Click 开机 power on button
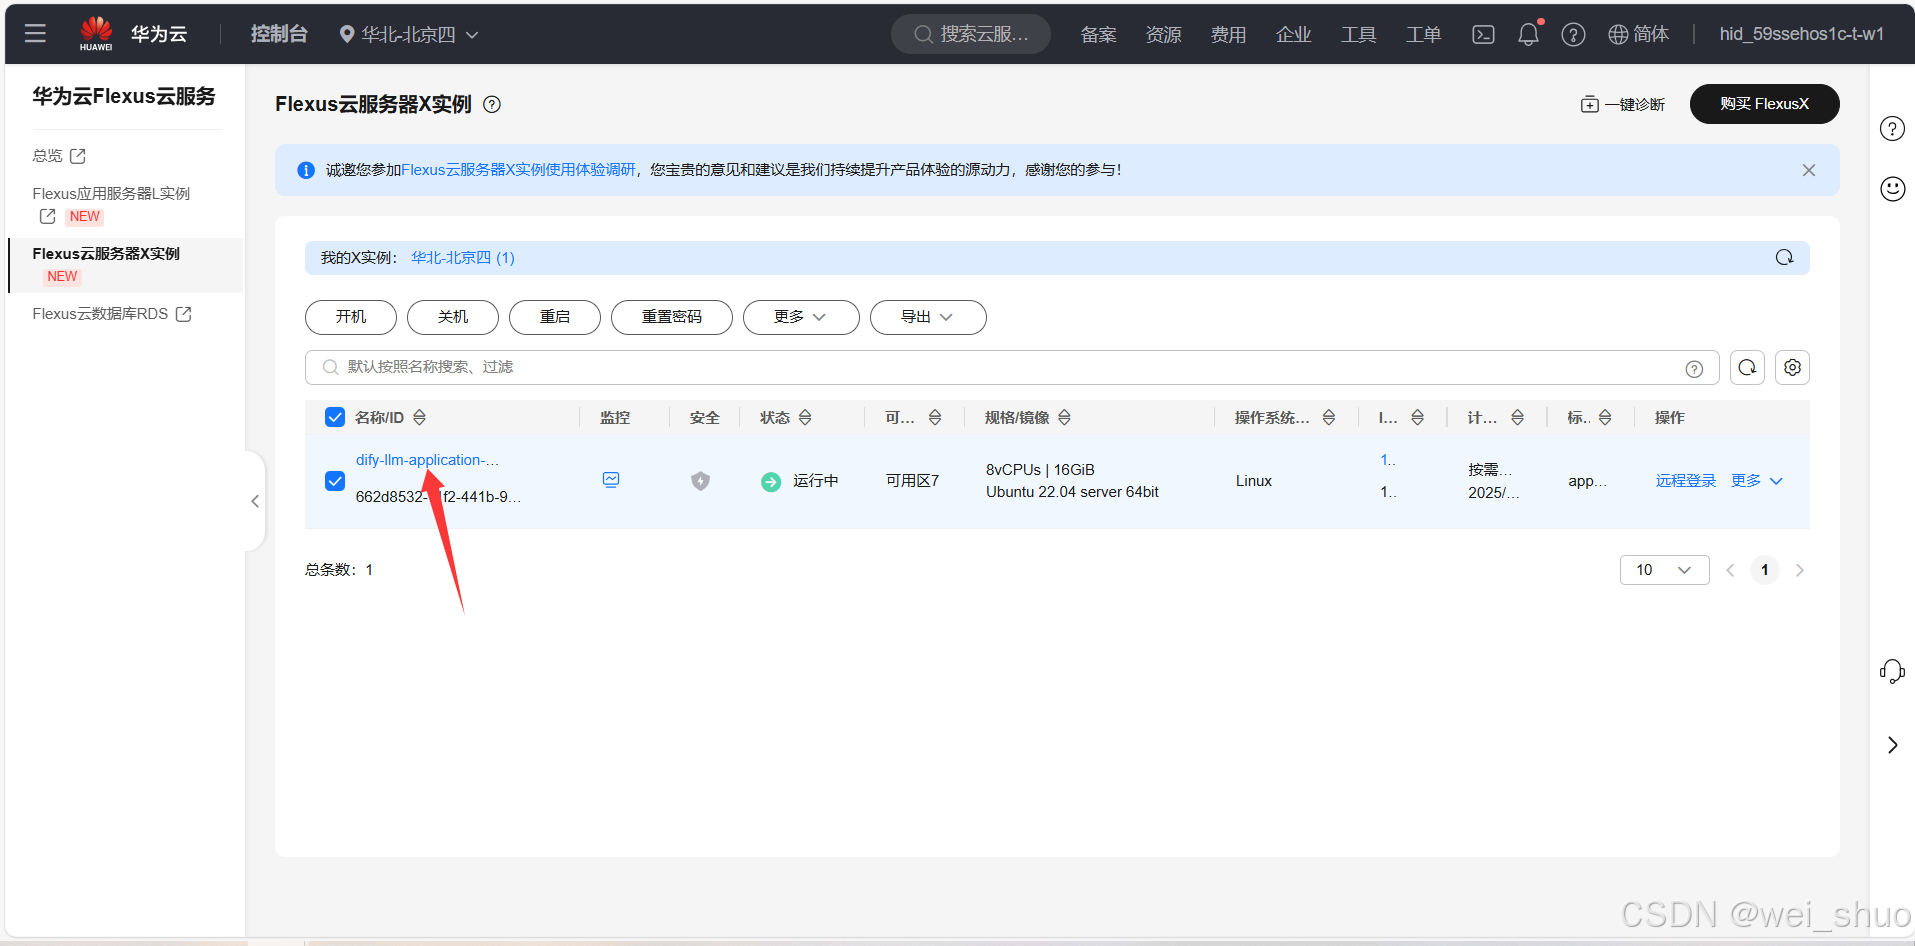Viewport: 1915px width, 946px height. coord(351,317)
